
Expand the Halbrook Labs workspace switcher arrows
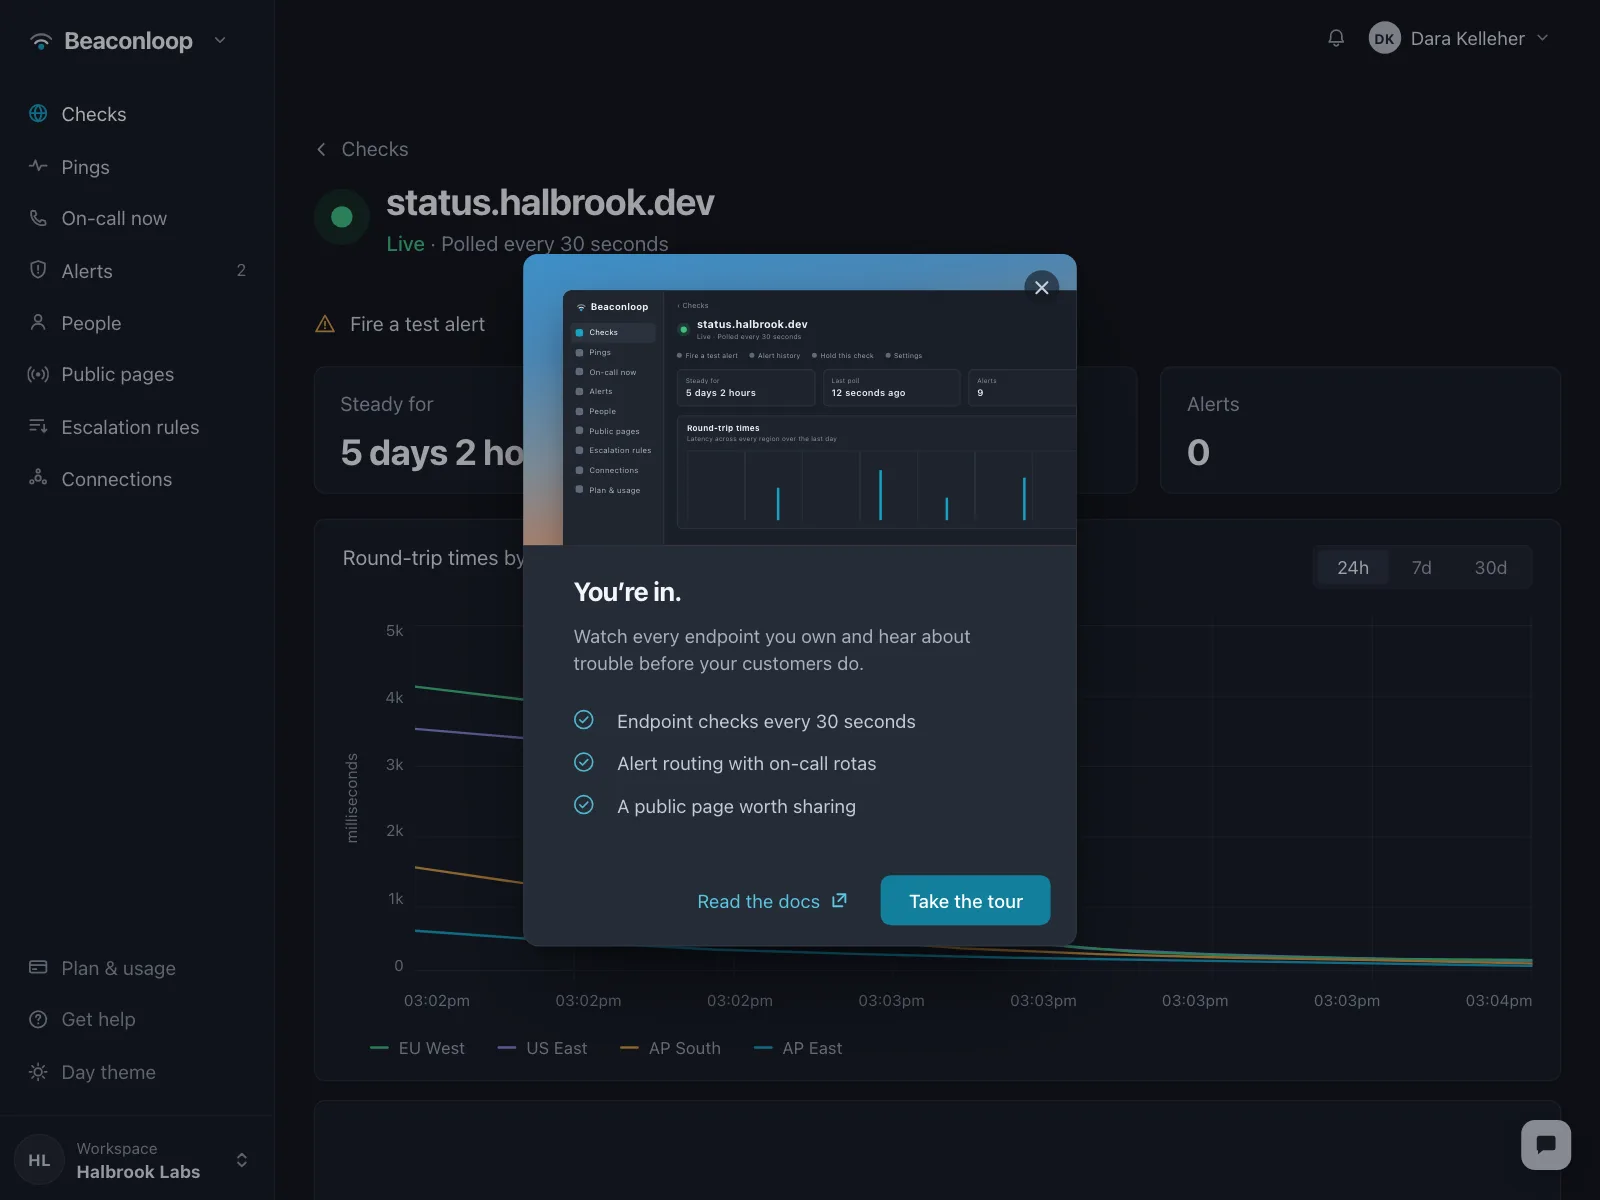tap(241, 1160)
